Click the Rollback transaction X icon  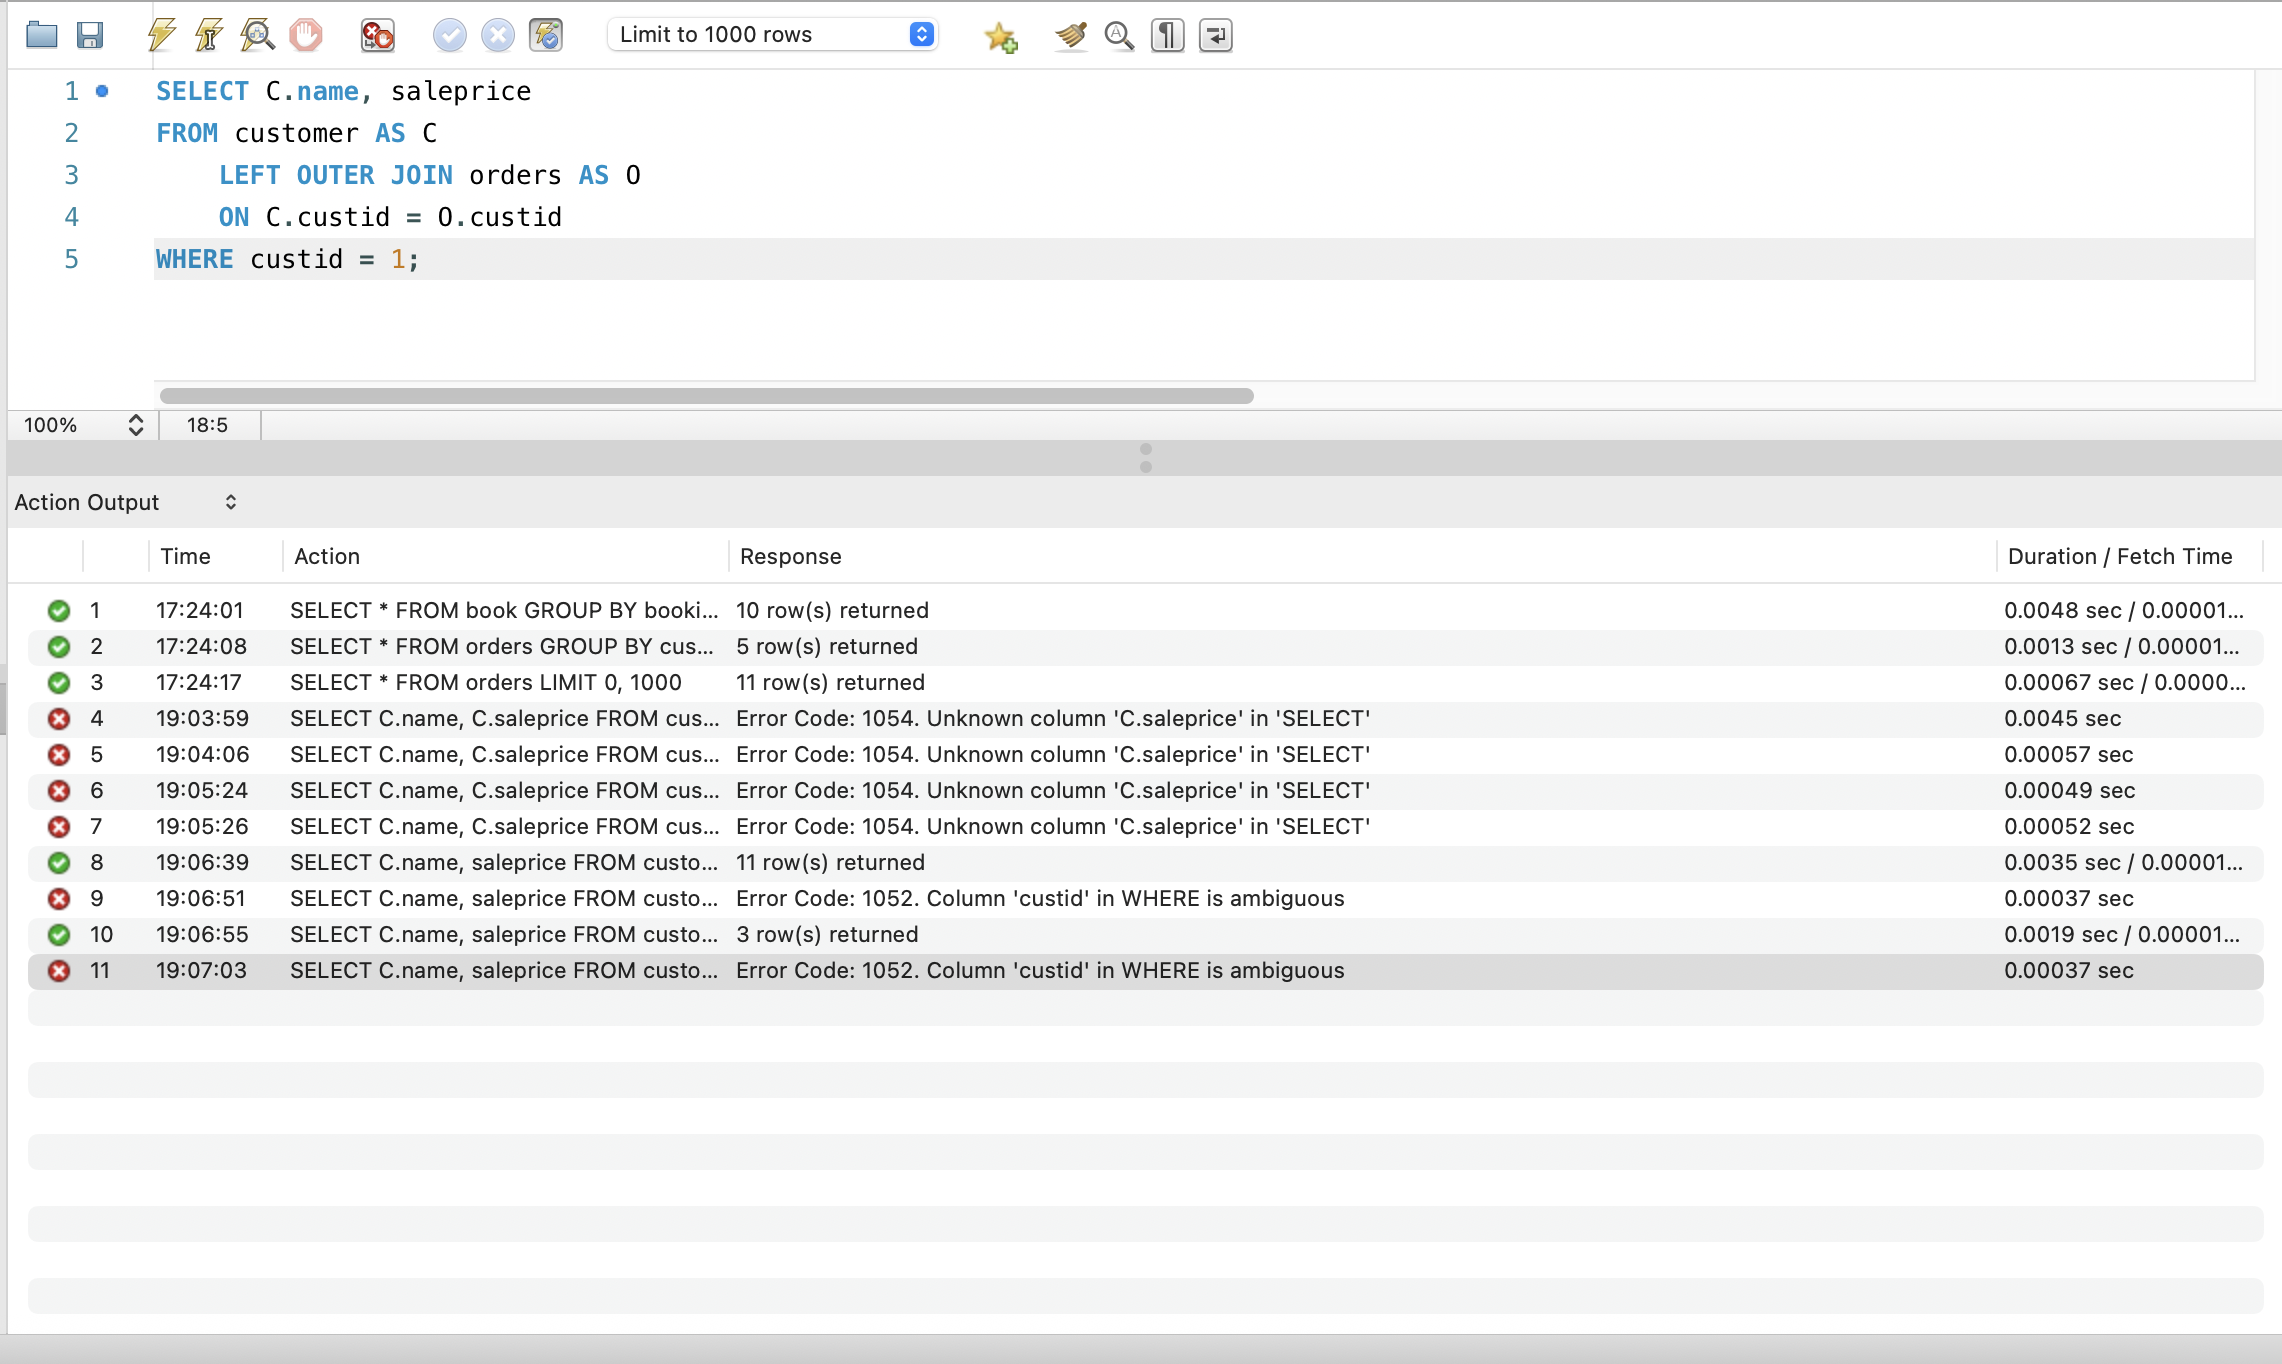pos(497,35)
